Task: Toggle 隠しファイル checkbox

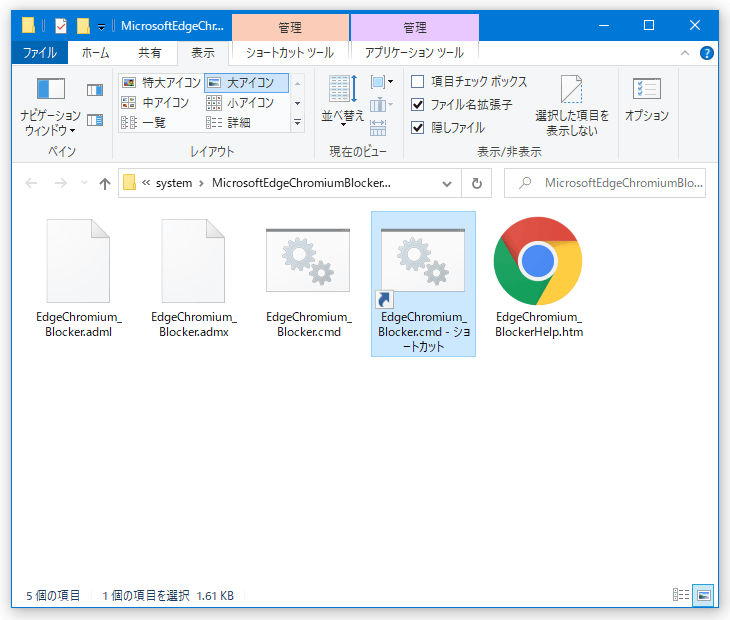Action: 418,127
